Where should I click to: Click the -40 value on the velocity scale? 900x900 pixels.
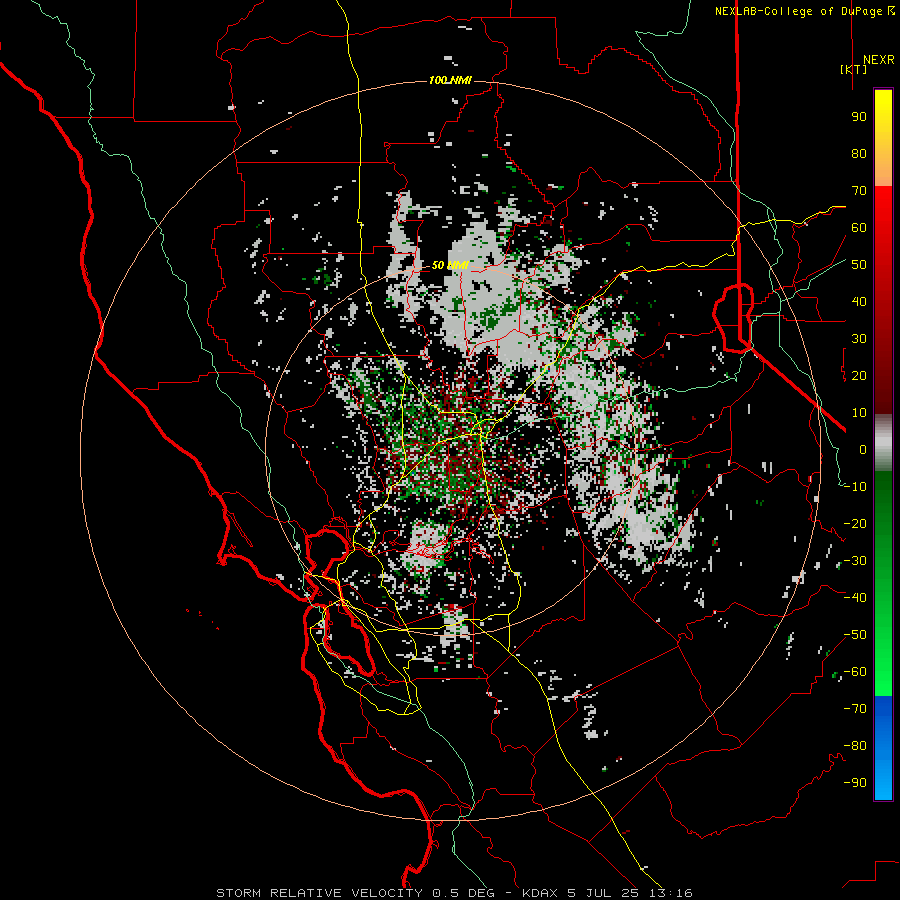pos(855,598)
